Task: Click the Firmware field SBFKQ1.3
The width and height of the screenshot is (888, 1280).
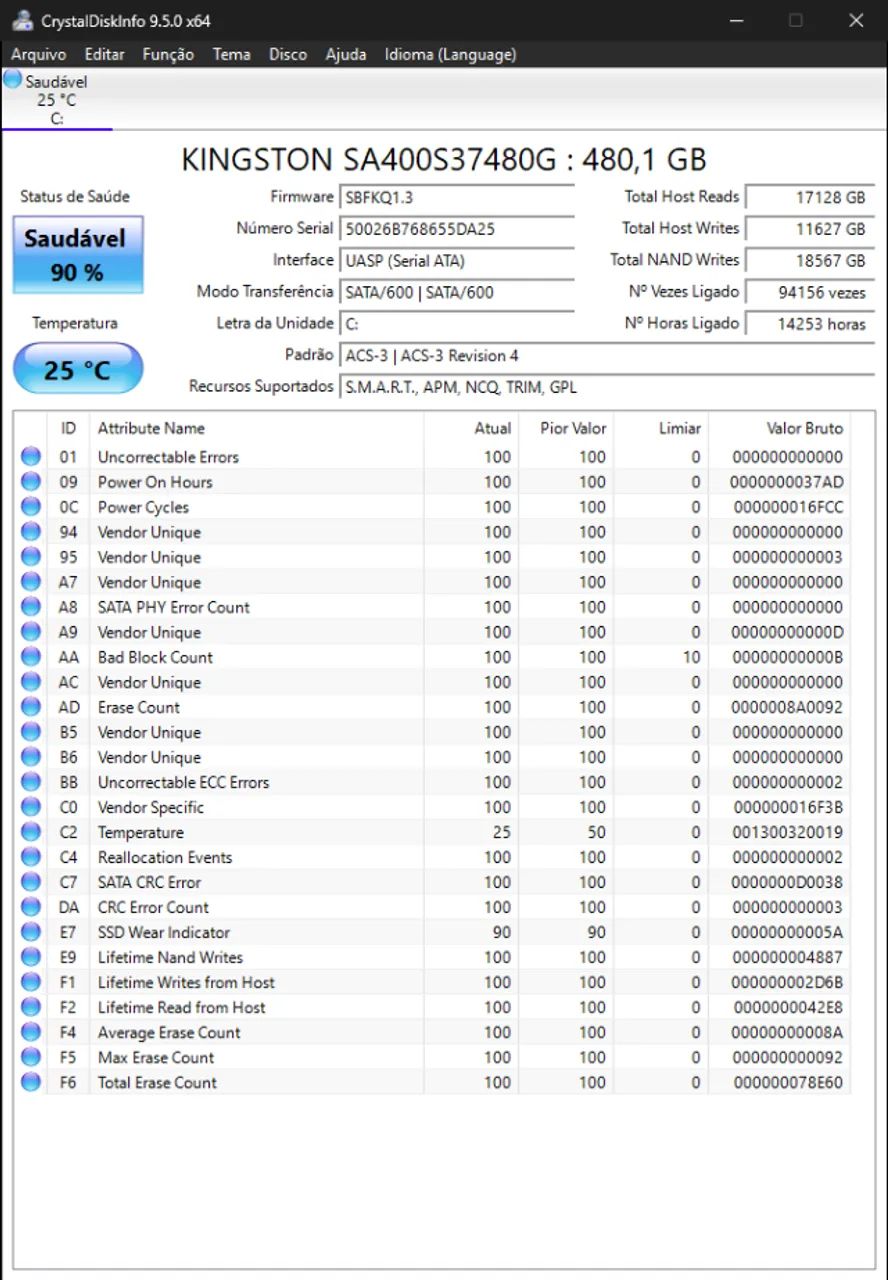Action: pyautogui.click(x=457, y=198)
